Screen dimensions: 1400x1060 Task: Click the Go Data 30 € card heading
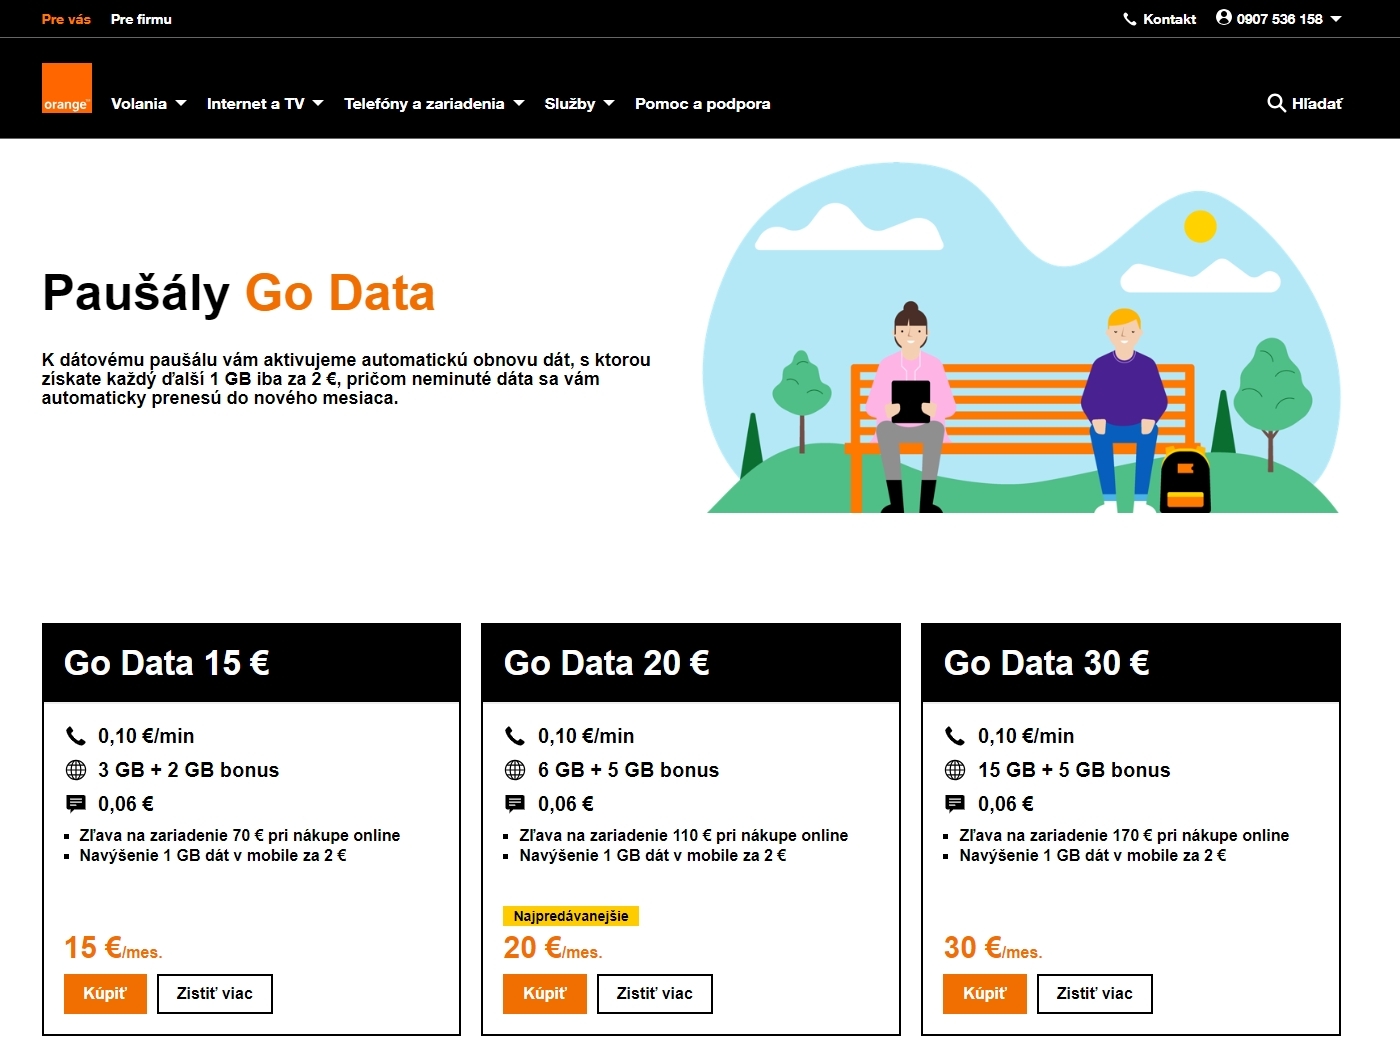[1047, 663]
